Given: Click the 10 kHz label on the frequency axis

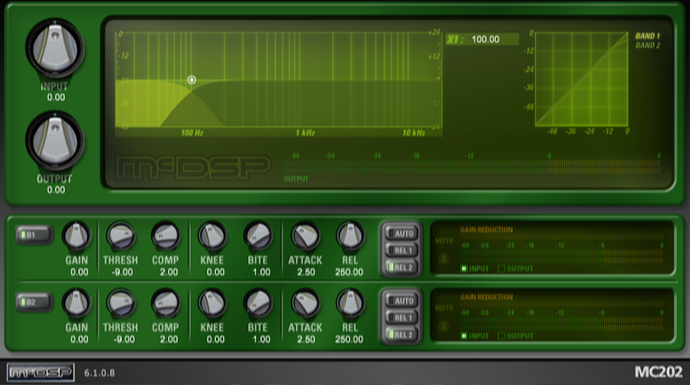Looking at the screenshot, I should (x=414, y=133).
